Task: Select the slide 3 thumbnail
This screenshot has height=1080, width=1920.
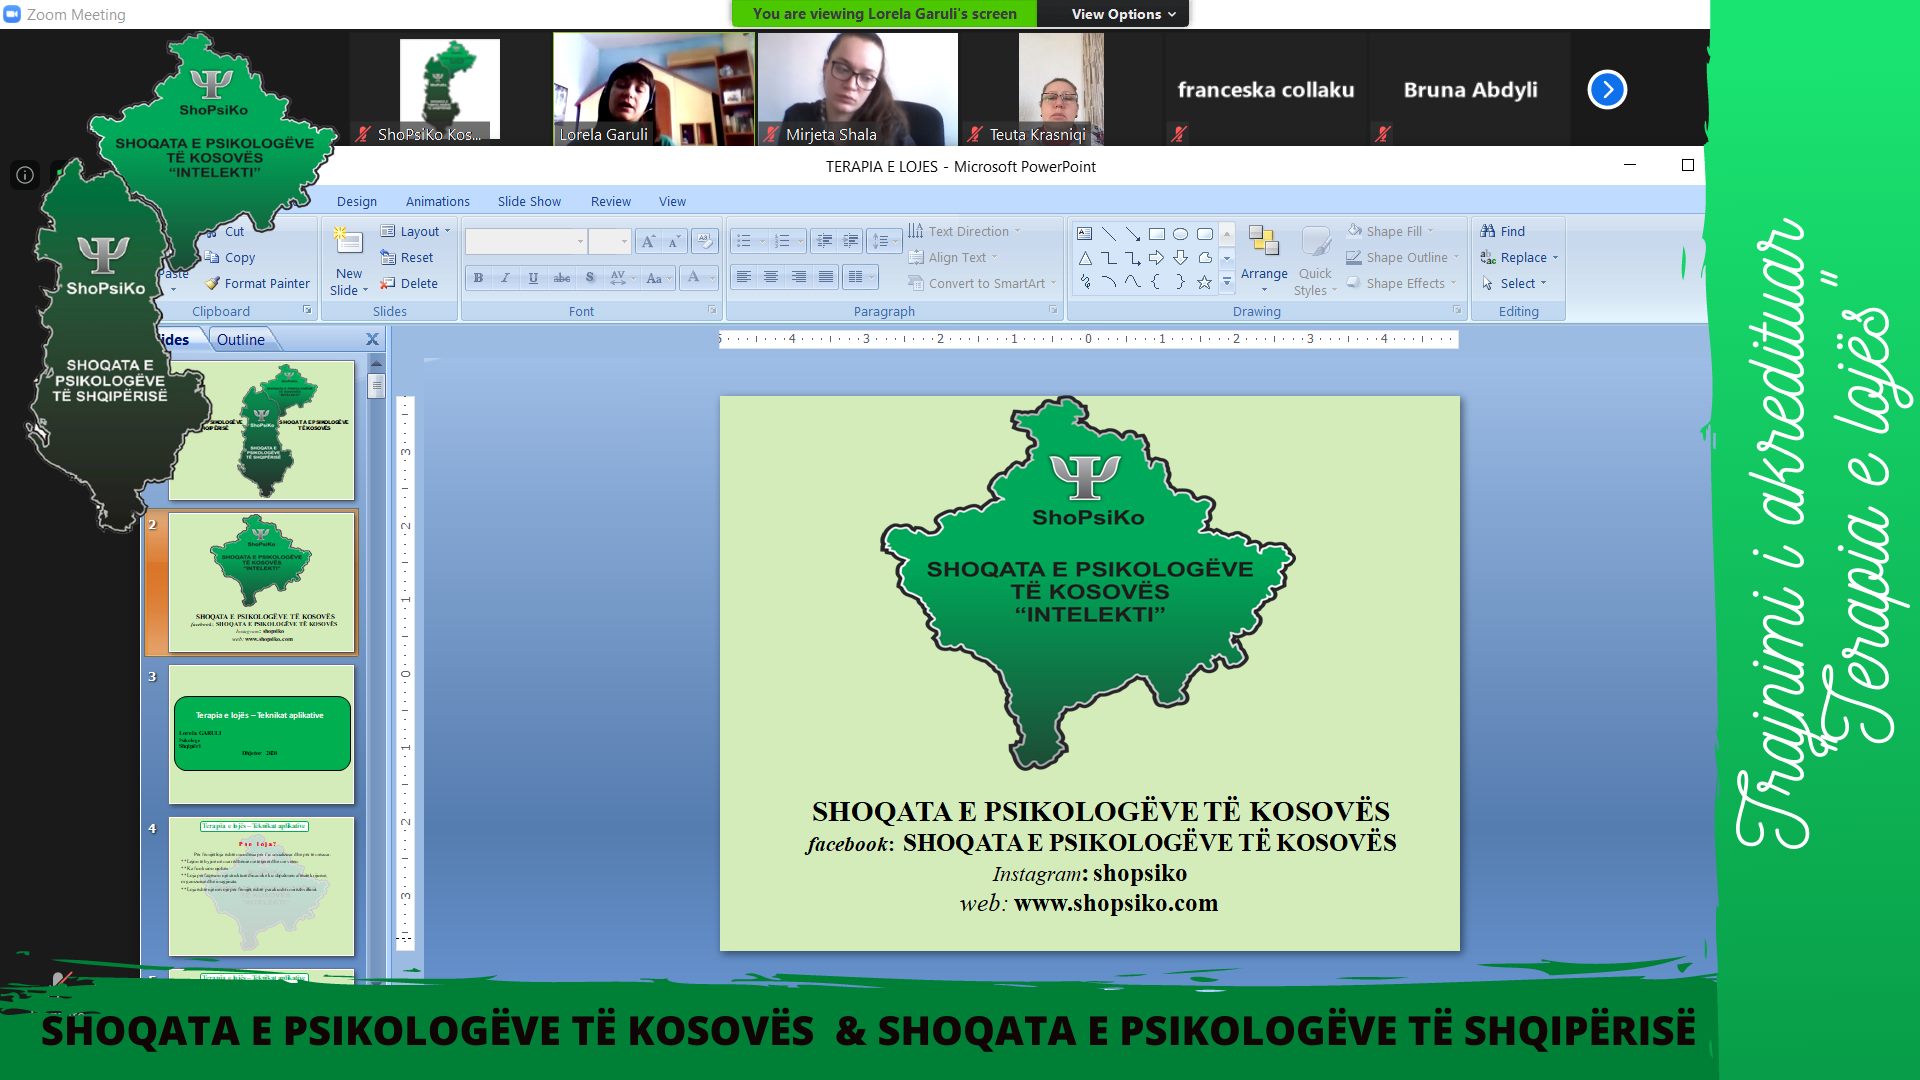Action: (x=261, y=734)
